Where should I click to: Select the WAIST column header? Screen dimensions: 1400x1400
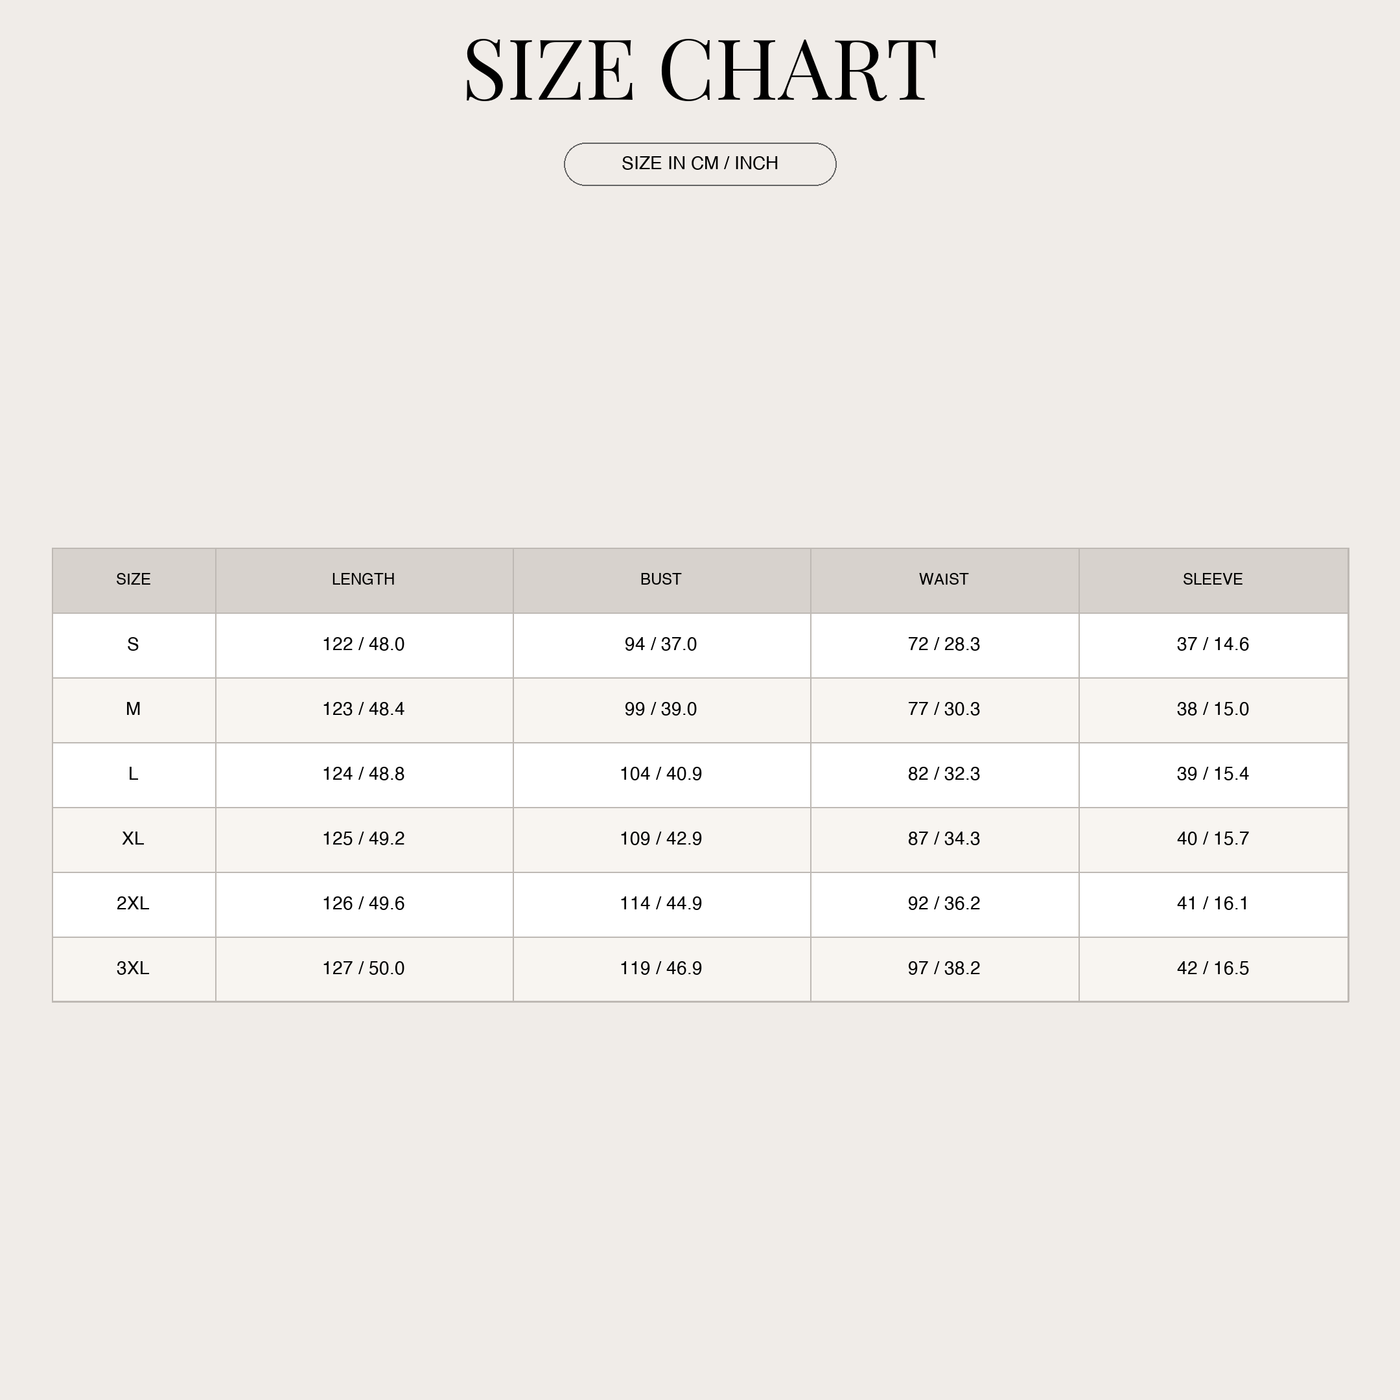(944, 580)
